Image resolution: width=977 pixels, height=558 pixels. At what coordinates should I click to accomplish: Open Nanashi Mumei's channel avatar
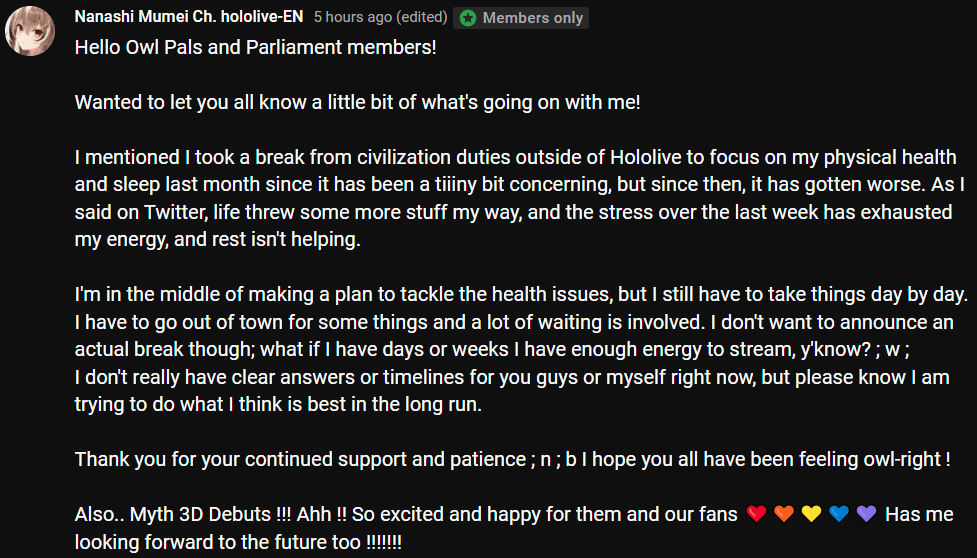tap(29, 31)
